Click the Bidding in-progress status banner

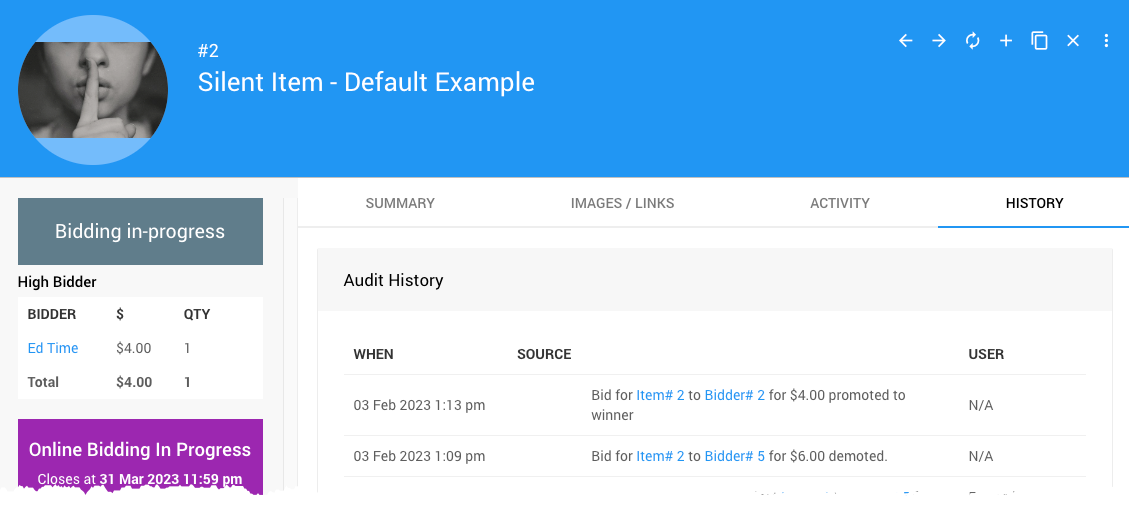pyautogui.click(x=140, y=231)
